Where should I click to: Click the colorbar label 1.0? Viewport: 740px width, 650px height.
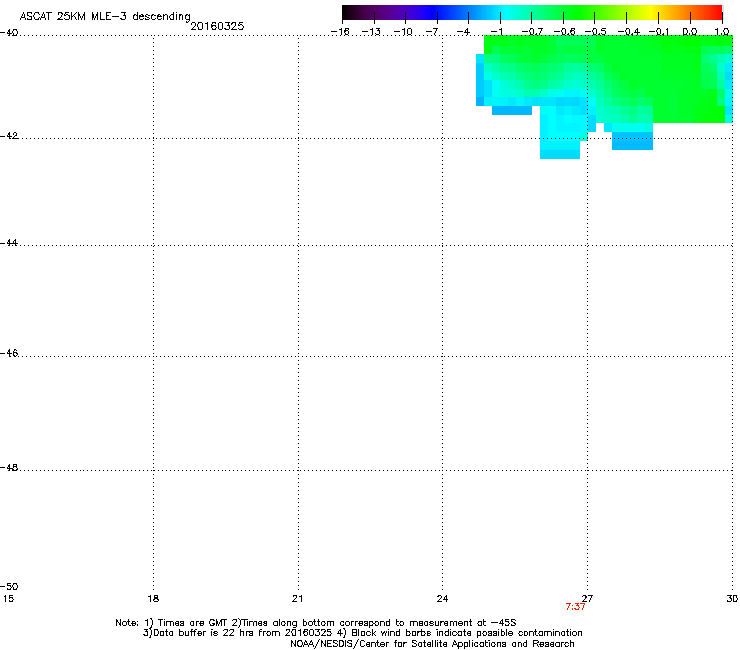point(722,32)
